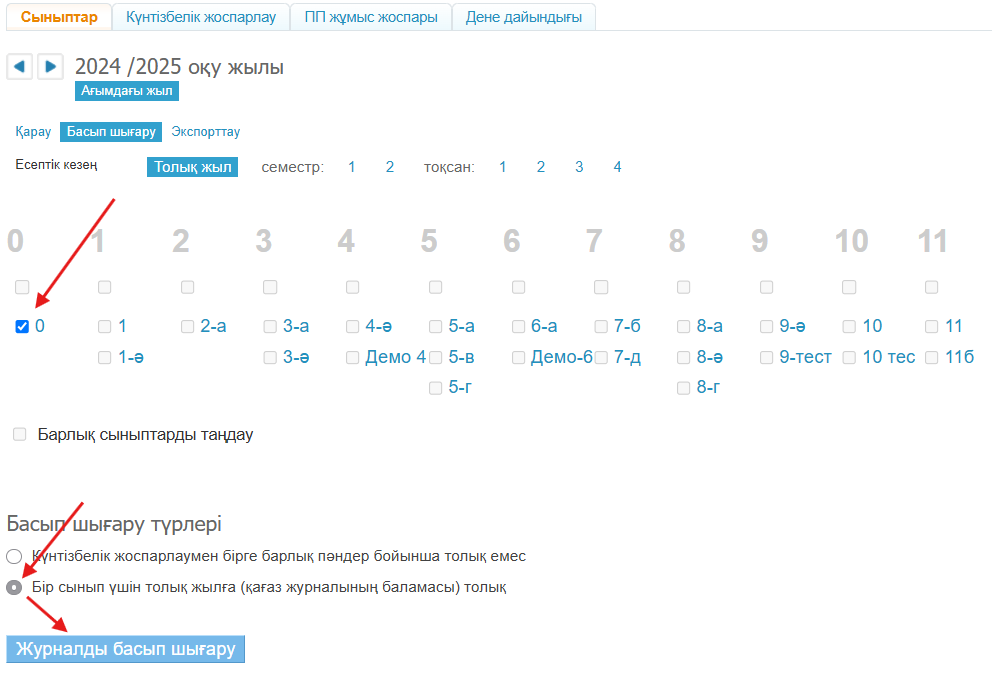The height and width of the screenshot is (674, 992).
Task: Click the left arrow to view previous year
Action: [x=19, y=66]
